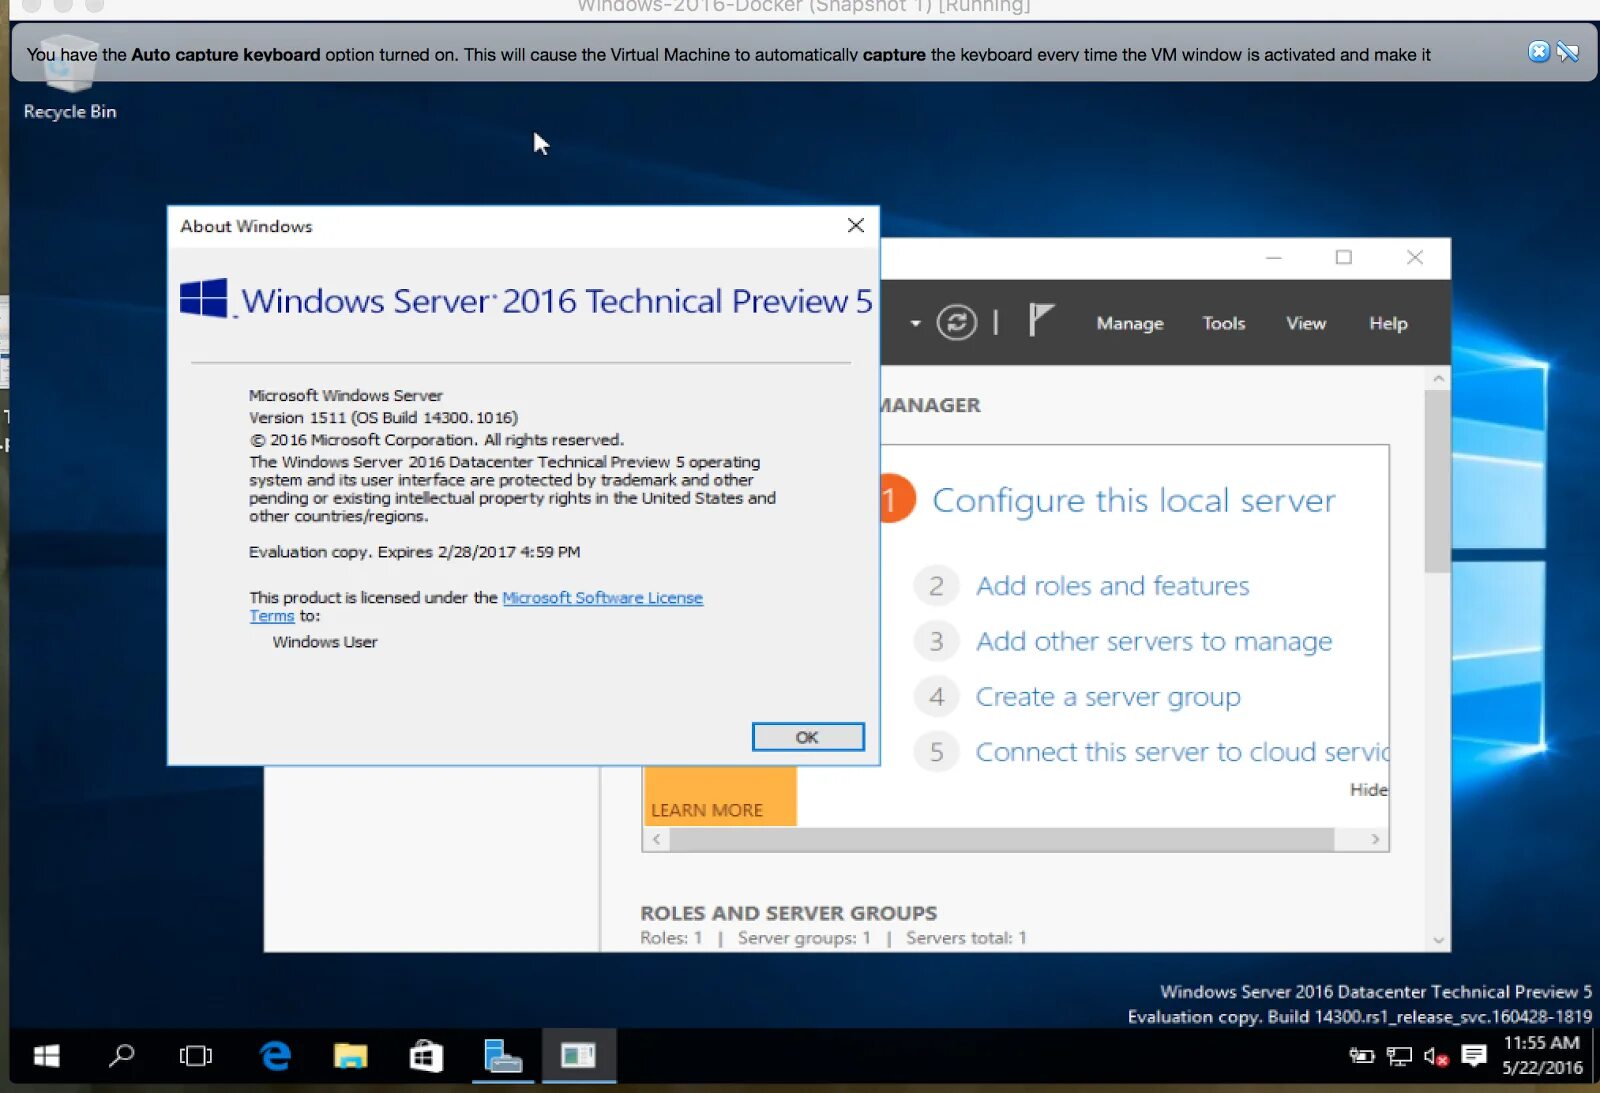This screenshot has height=1093, width=1600.
Task: Click Add roles and features
Action: [x=1112, y=586]
